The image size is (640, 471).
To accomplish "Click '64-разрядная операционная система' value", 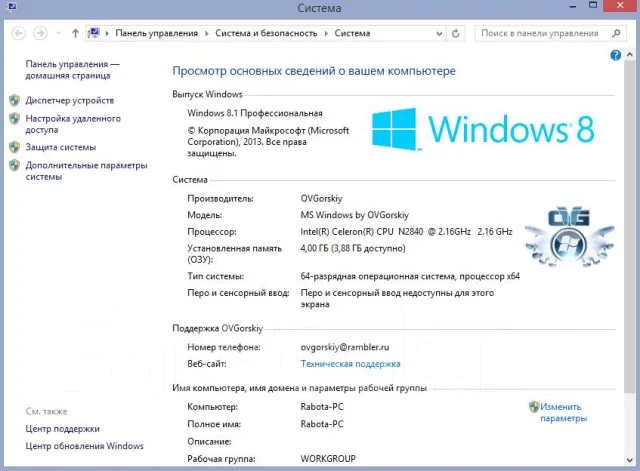I will tap(410, 276).
